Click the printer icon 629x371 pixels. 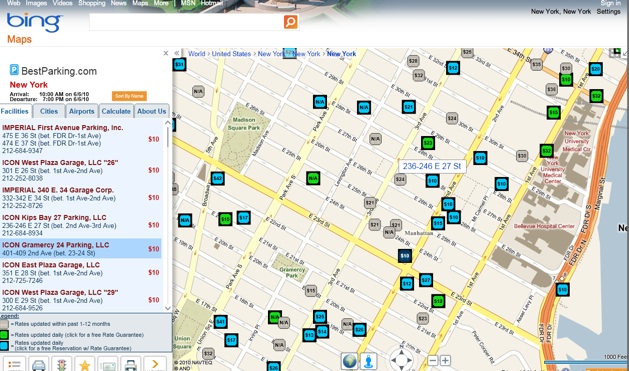(x=131, y=364)
